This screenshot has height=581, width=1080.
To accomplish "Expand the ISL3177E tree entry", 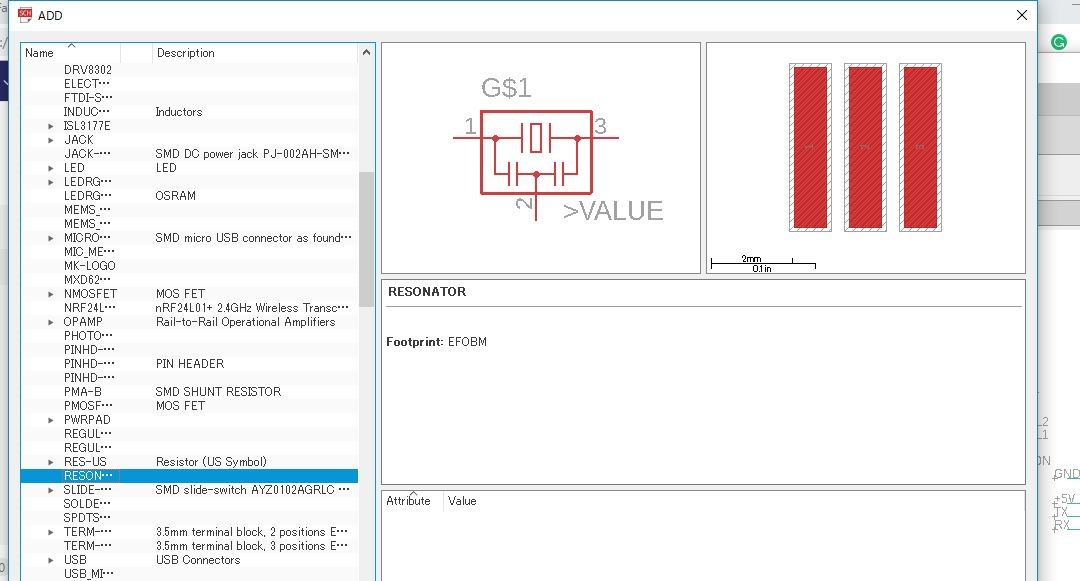I will 51,126.
